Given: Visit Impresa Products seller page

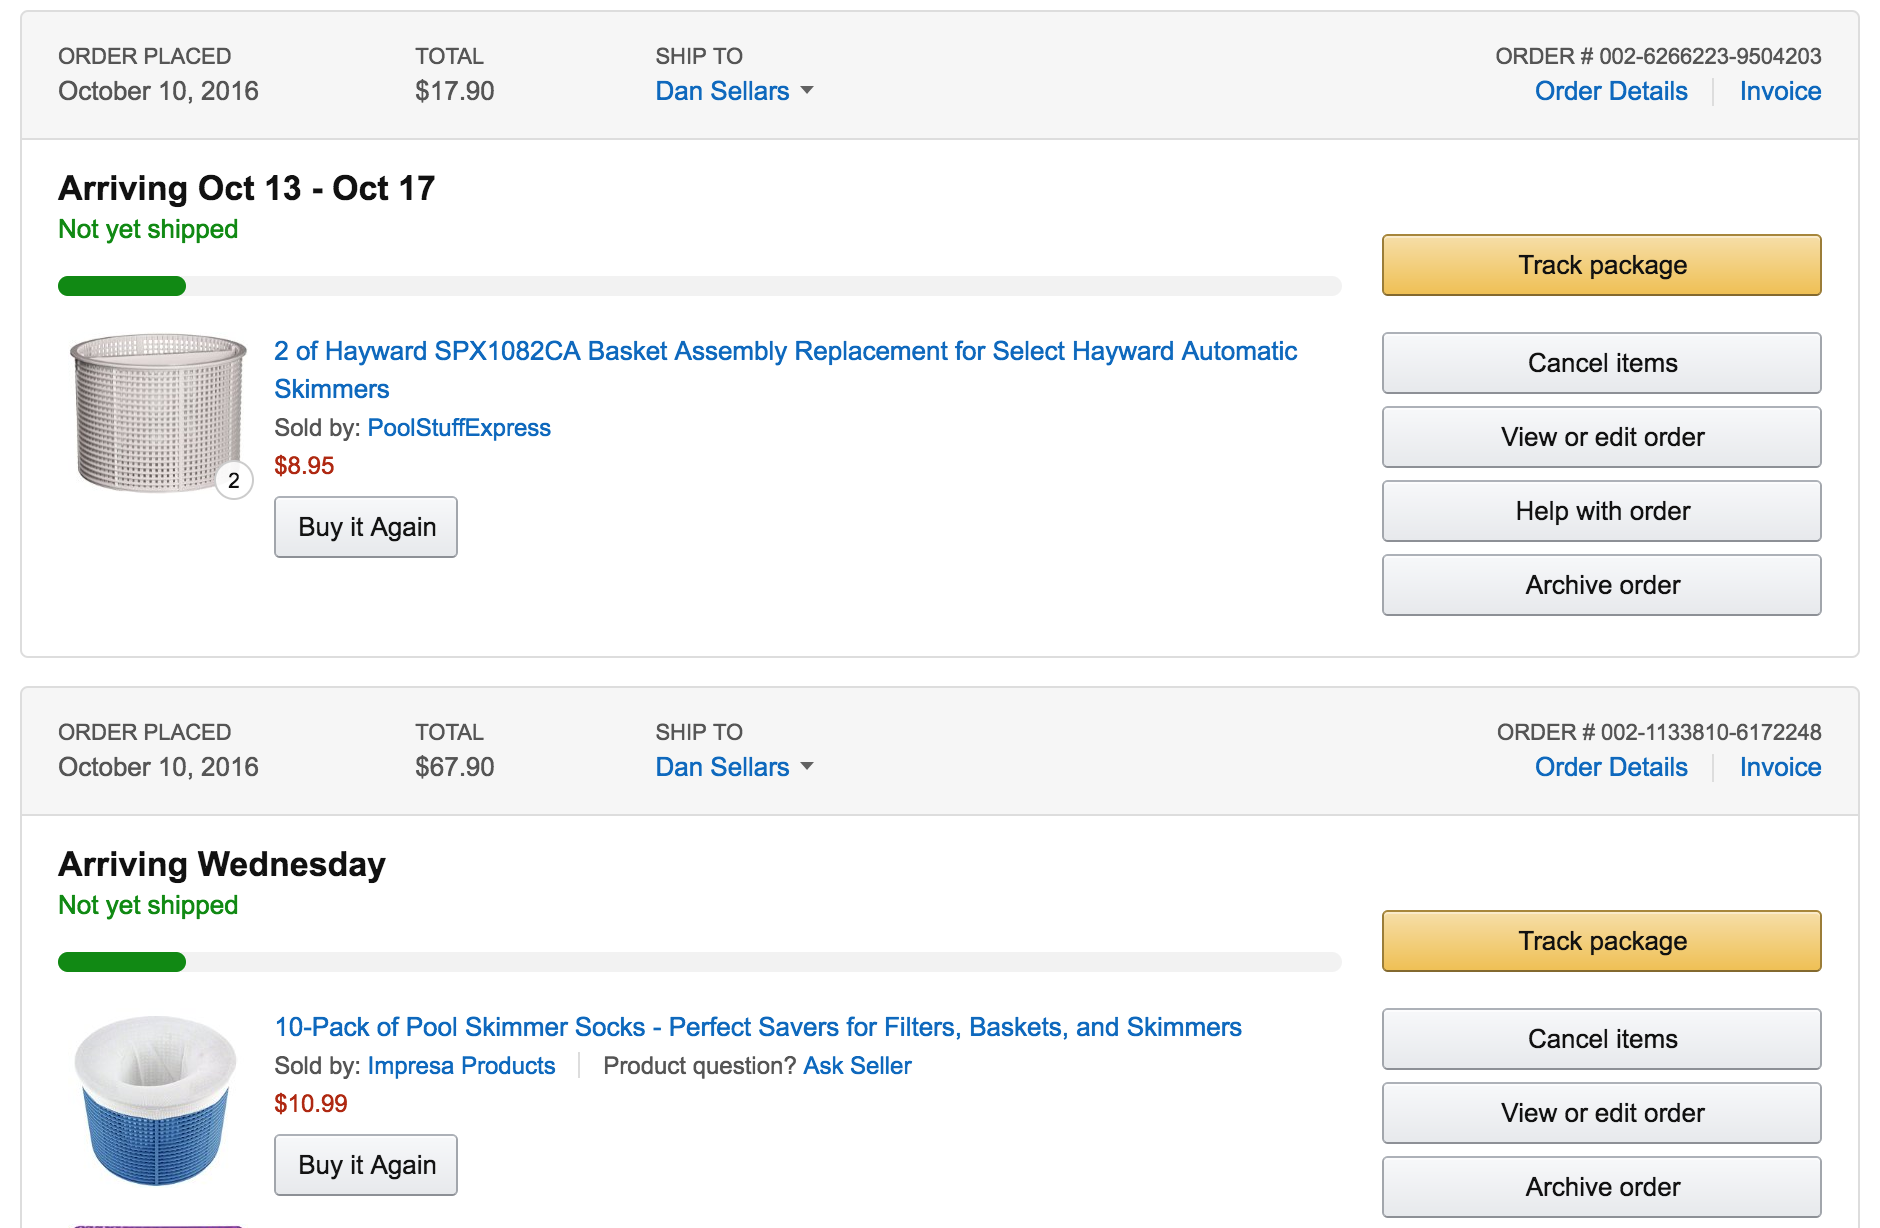Looking at the screenshot, I should click(x=461, y=1066).
